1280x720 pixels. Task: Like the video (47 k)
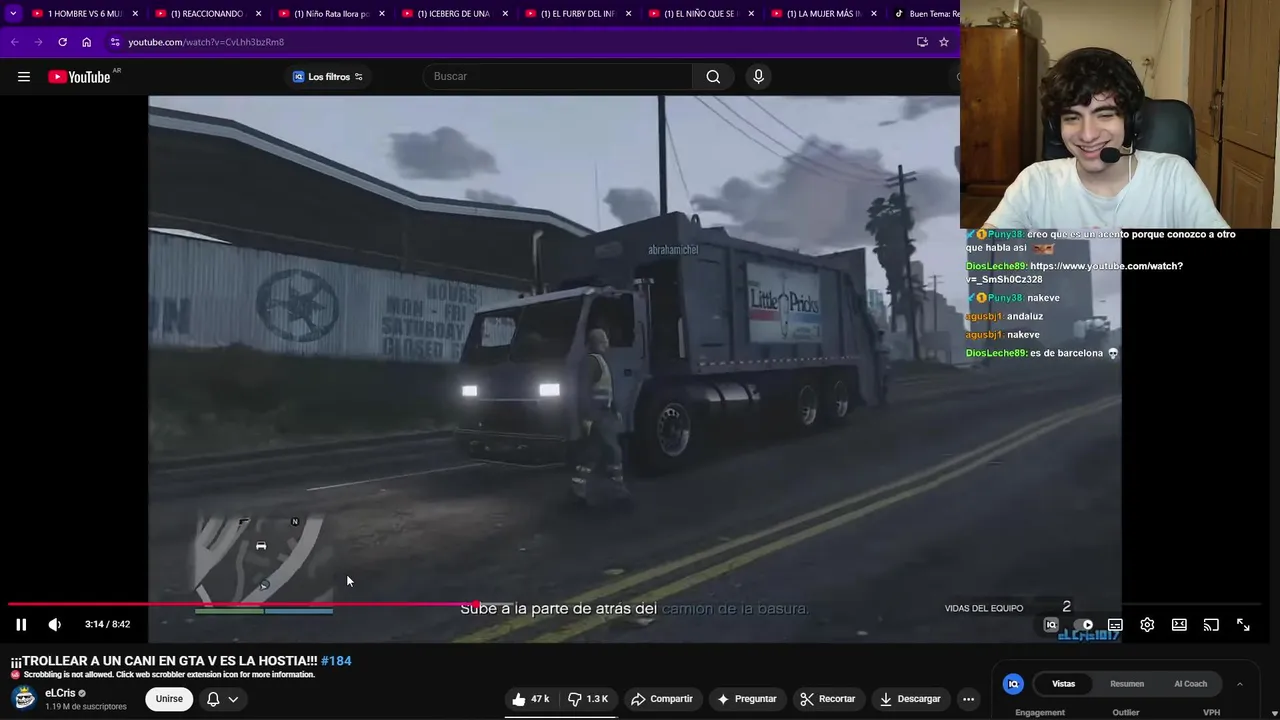530,699
